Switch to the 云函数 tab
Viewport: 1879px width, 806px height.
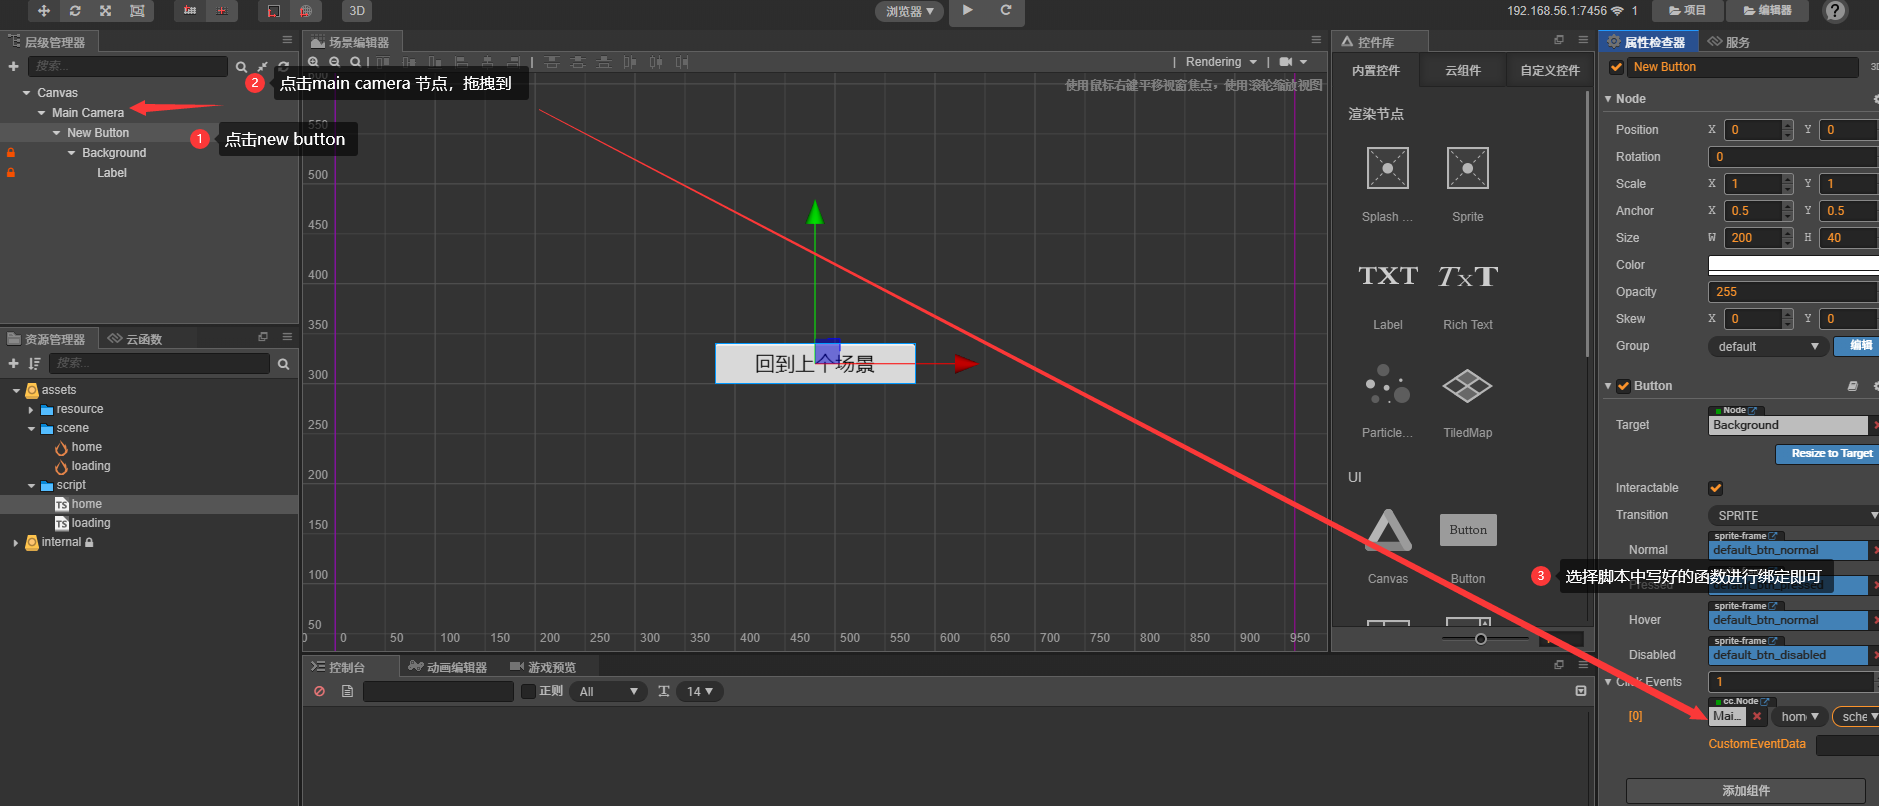[x=135, y=339]
